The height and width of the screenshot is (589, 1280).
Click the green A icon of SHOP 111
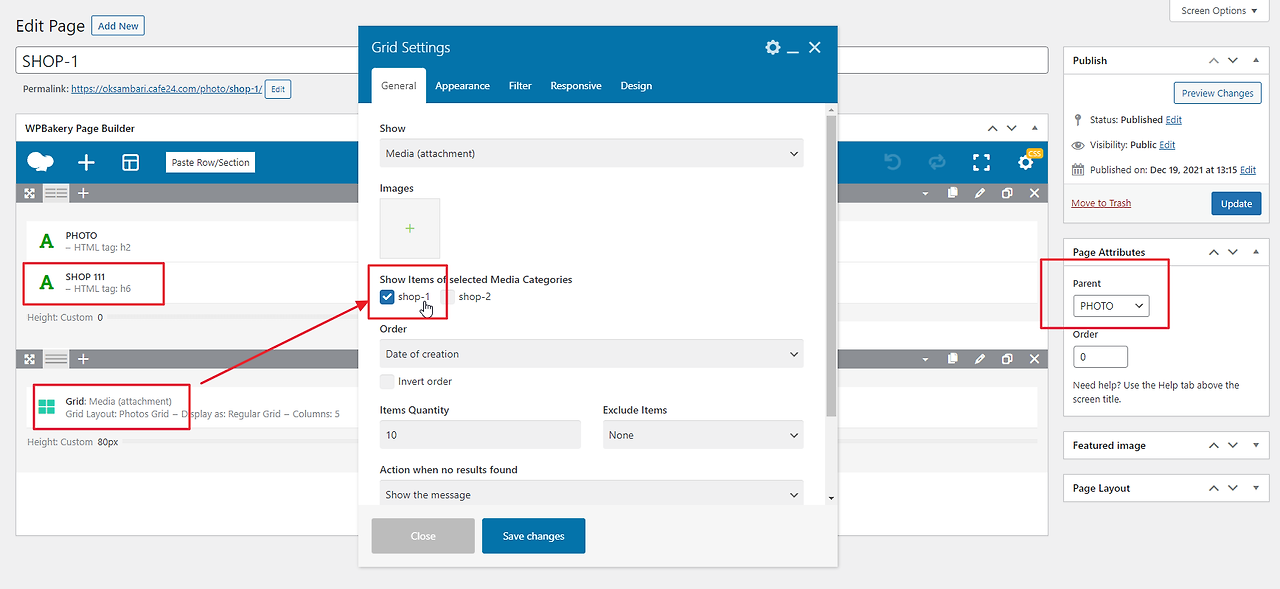(x=46, y=282)
